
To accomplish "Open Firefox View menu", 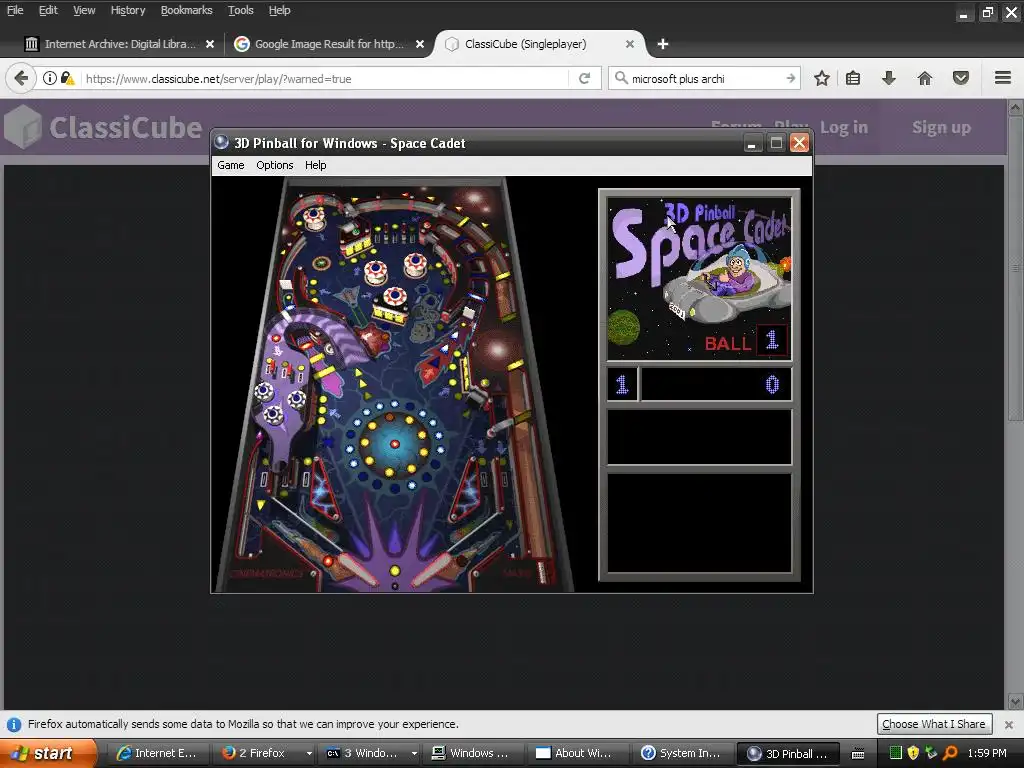I will click(x=84, y=10).
